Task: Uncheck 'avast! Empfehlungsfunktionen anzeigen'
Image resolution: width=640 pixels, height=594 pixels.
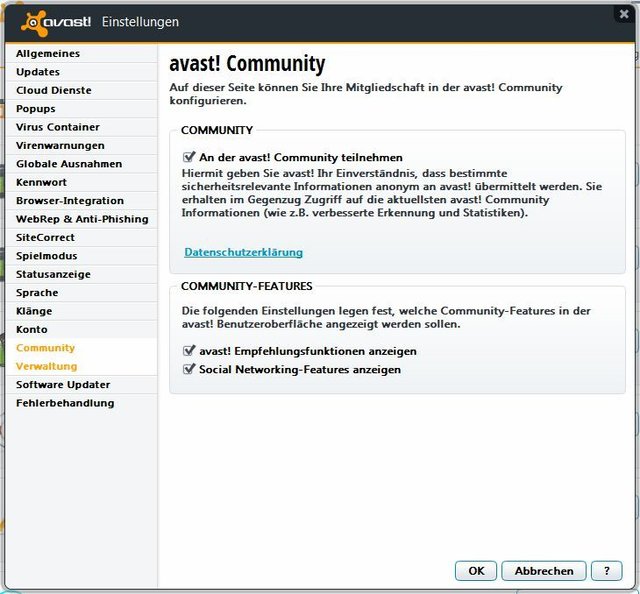Action: pos(189,351)
